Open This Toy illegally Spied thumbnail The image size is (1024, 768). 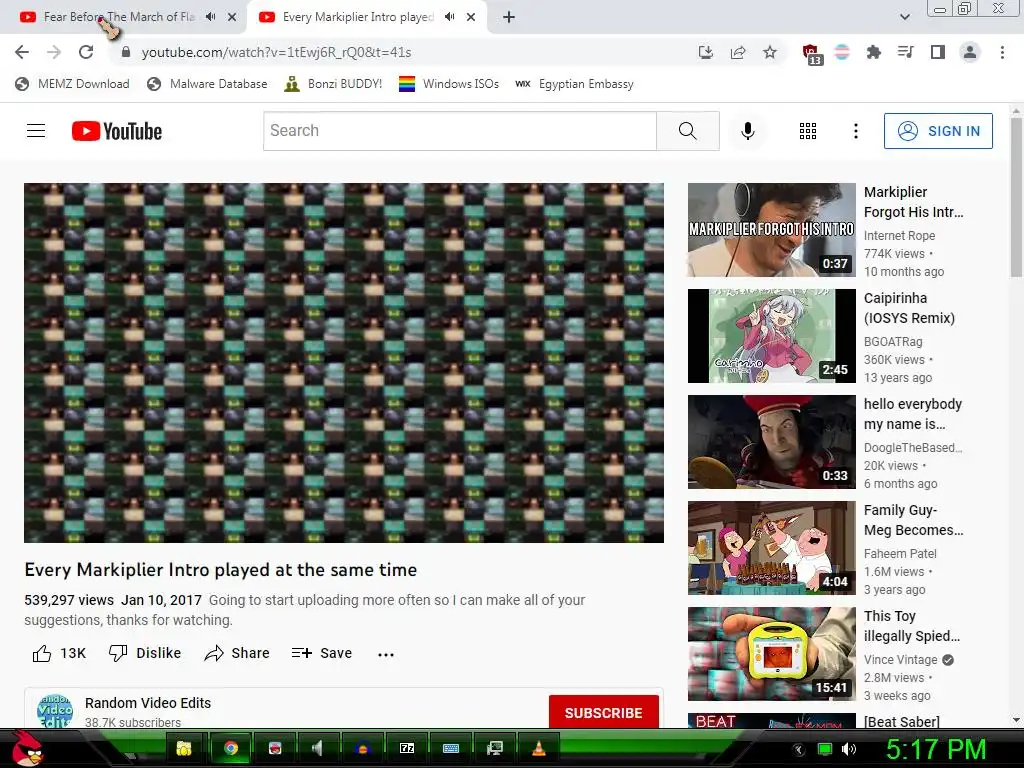[x=771, y=654]
